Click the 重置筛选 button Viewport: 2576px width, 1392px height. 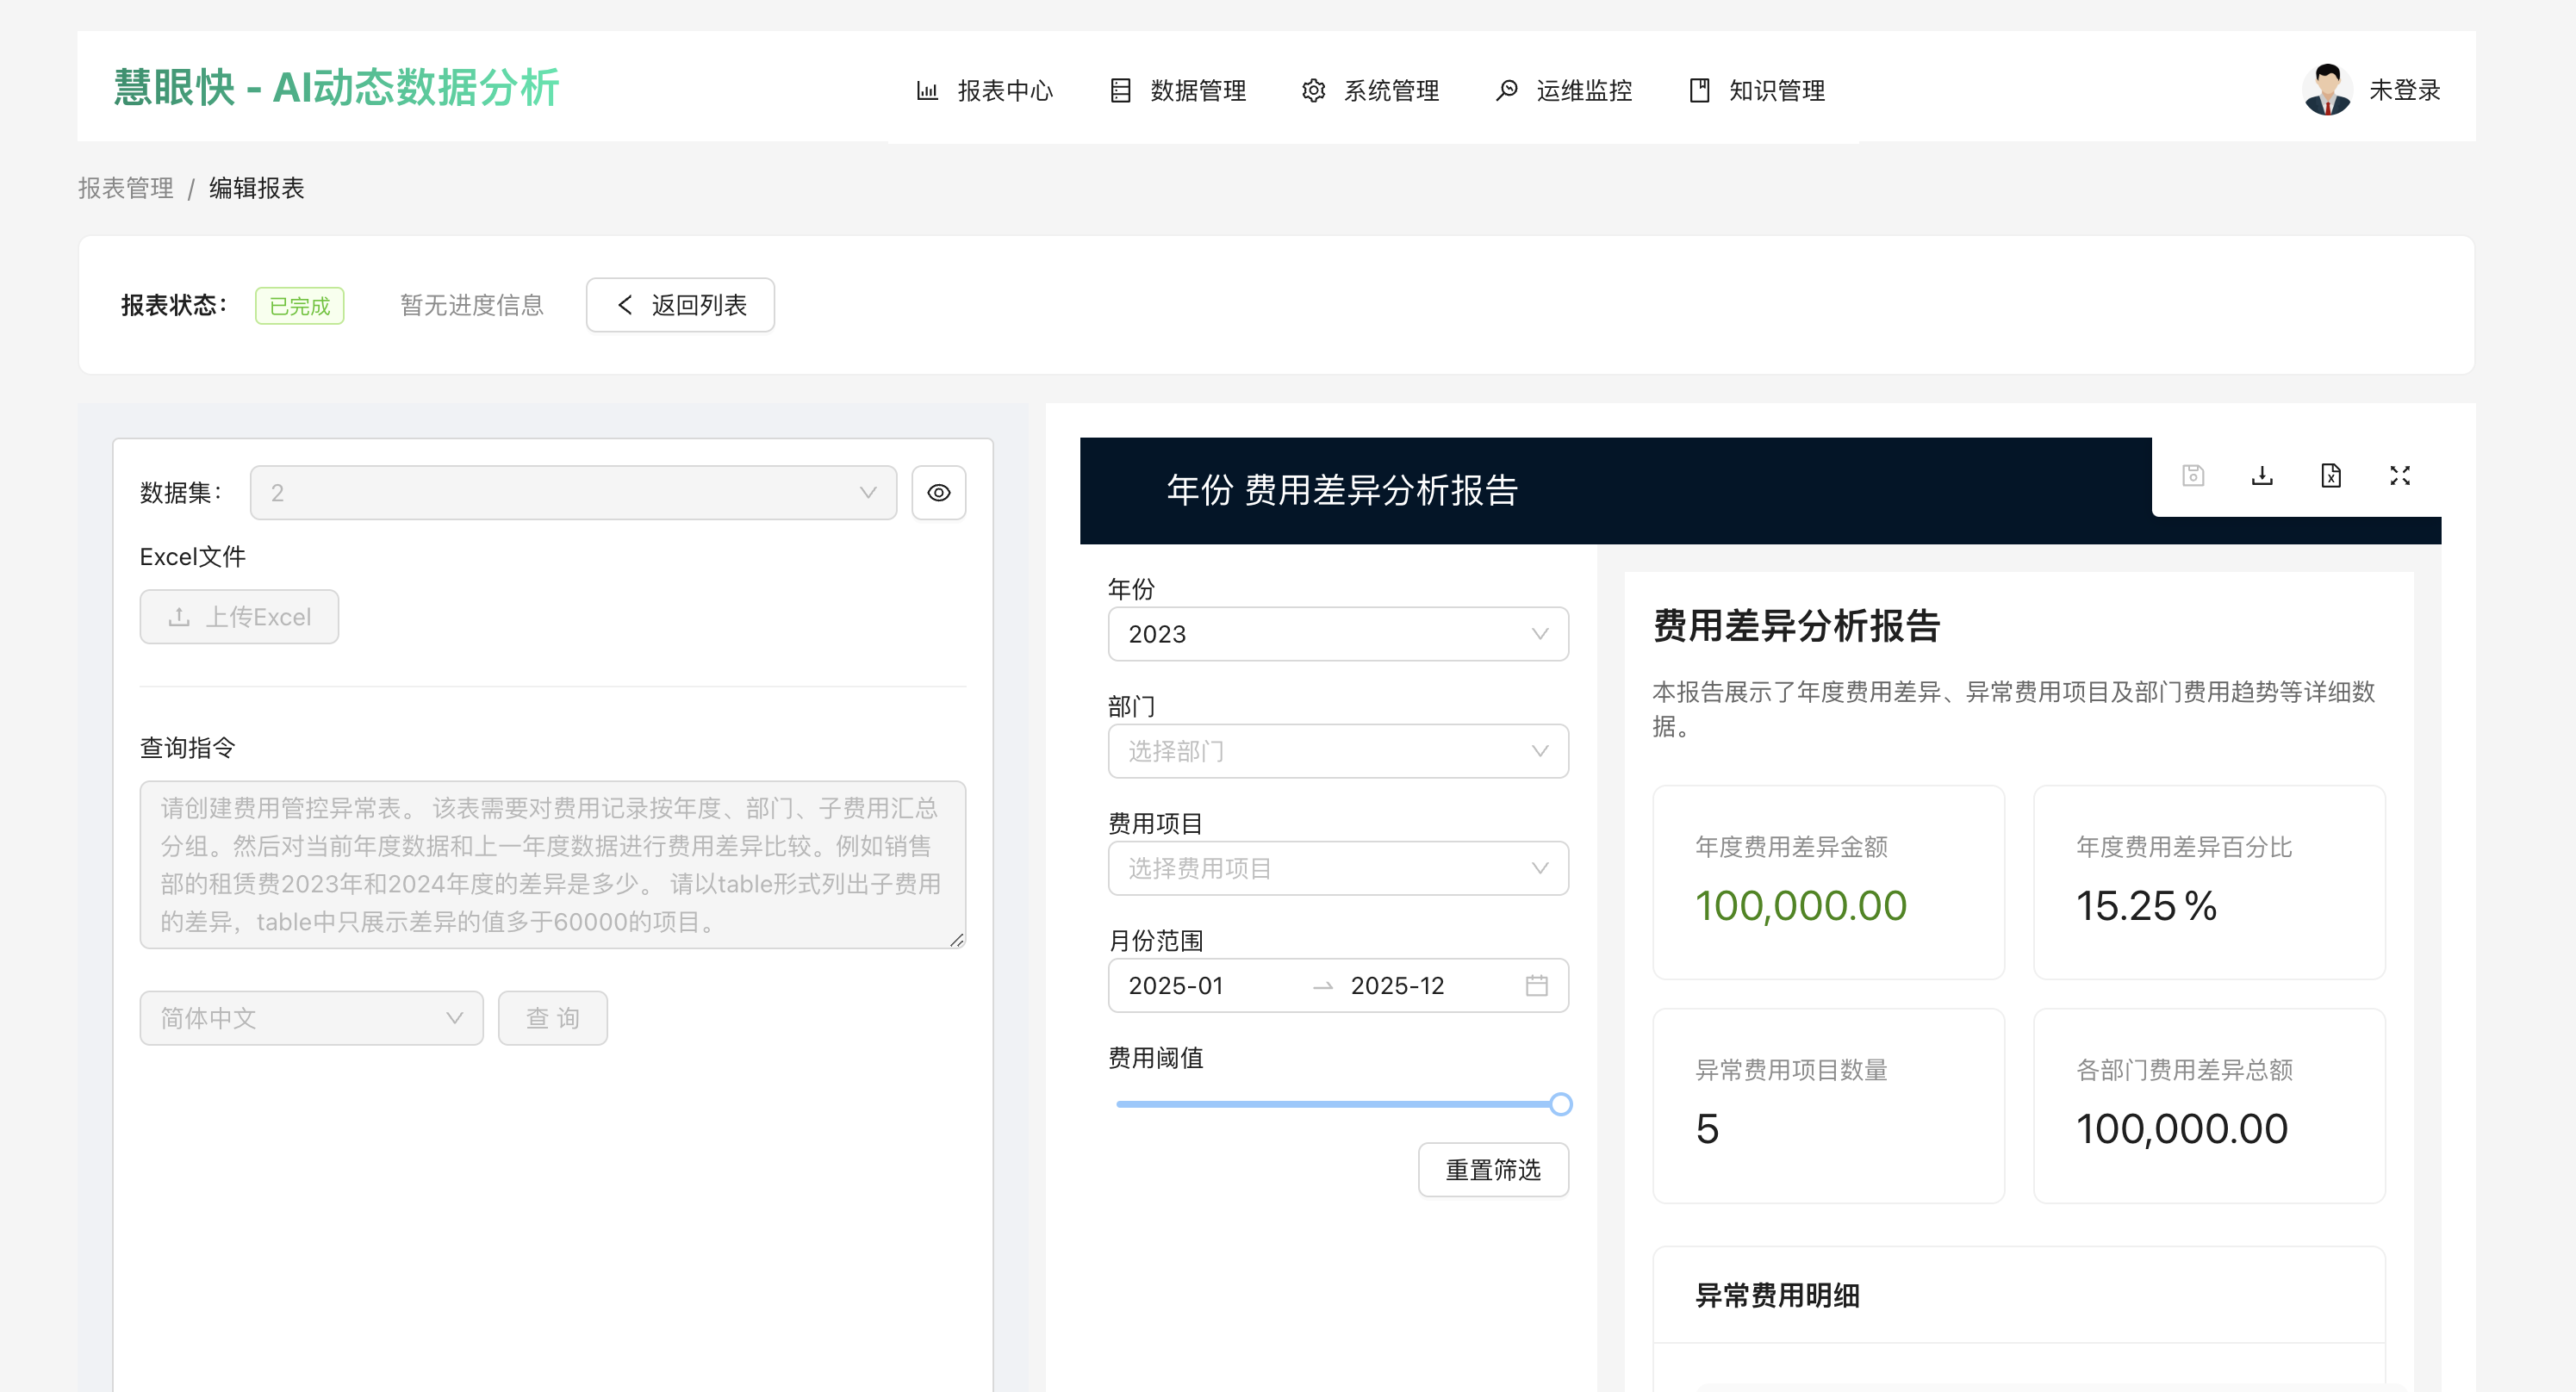(x=1492, y=1170)
